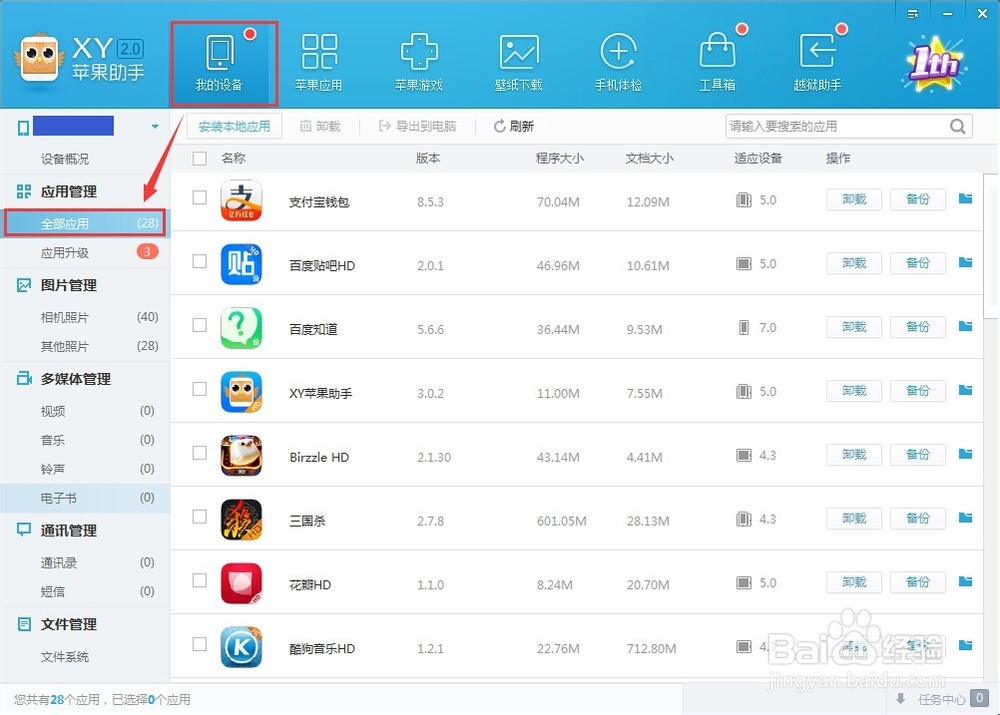Viewport: 1000px width, 715px height.
Task: Check the 酷狗音乐HD row checkbox
Action: coord(200,644)
